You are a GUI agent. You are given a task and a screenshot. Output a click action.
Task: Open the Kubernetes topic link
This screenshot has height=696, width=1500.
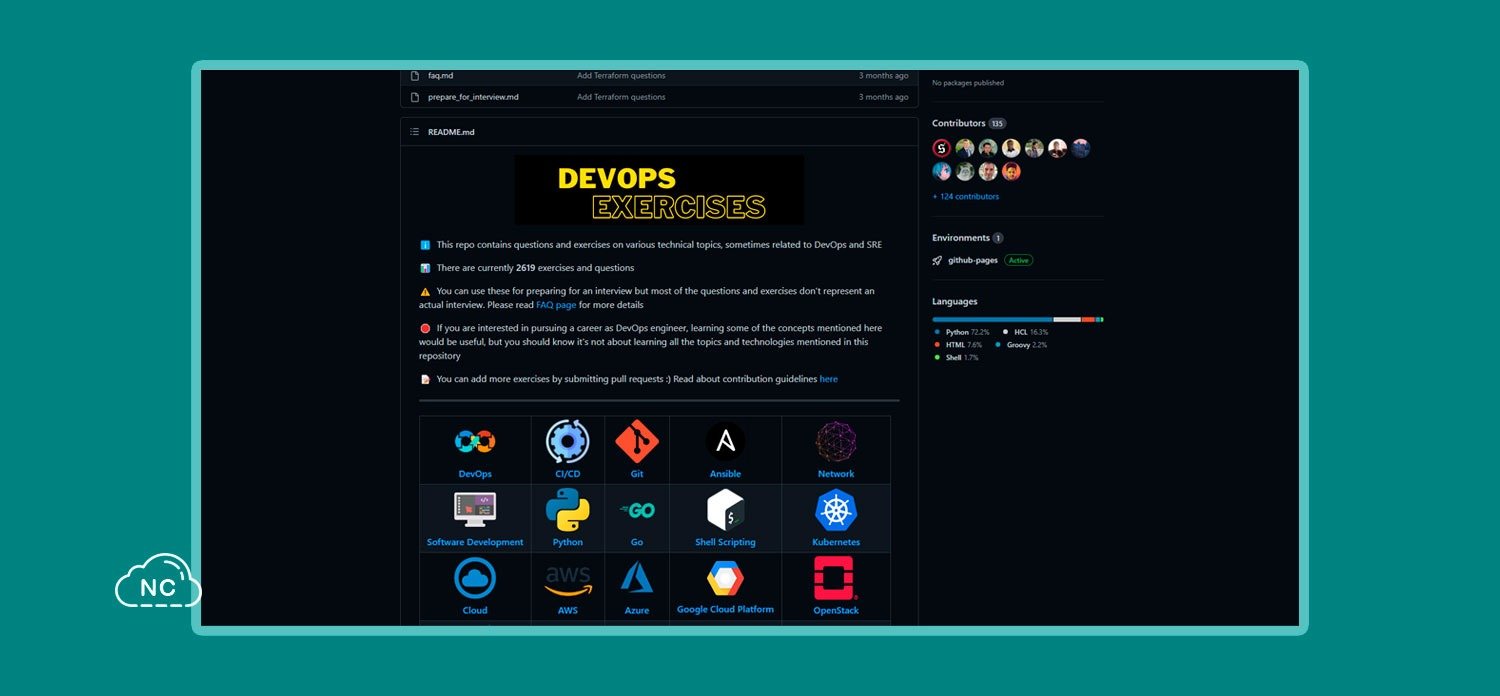tap(836, 542)
